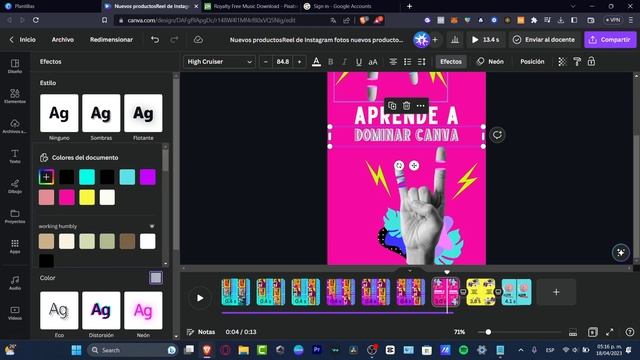Select the Flotante text style
This screenshot has width=640, height=360.
click(143, 113)
